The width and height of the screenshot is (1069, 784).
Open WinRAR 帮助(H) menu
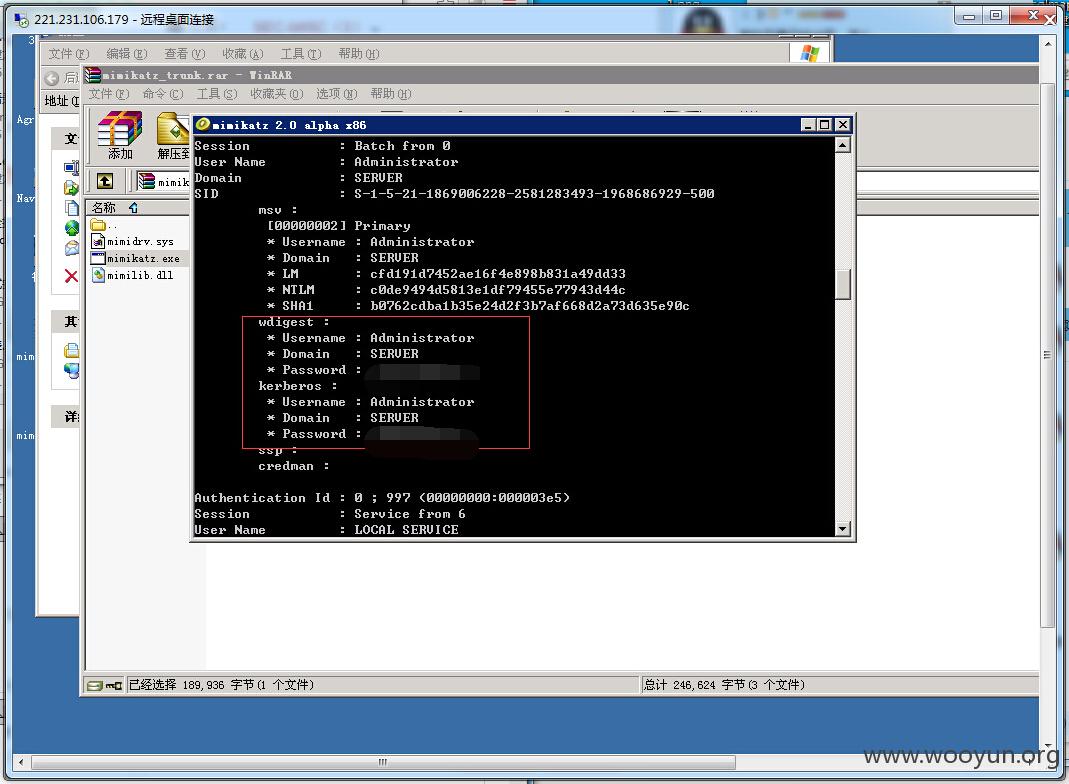click(391, 94)
